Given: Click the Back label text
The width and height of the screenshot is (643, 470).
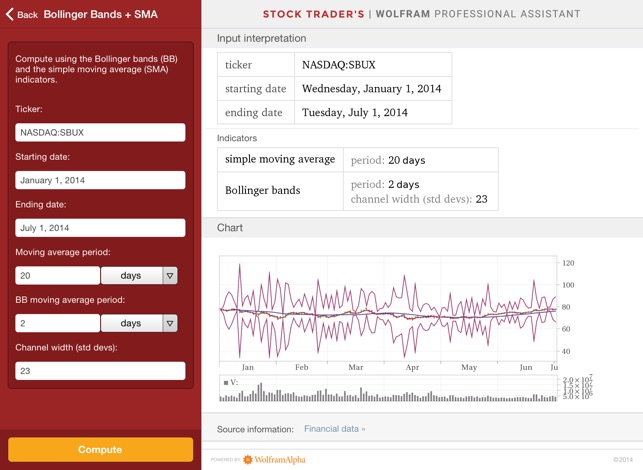Looking at the screenshot, I should tap(27, 15).
